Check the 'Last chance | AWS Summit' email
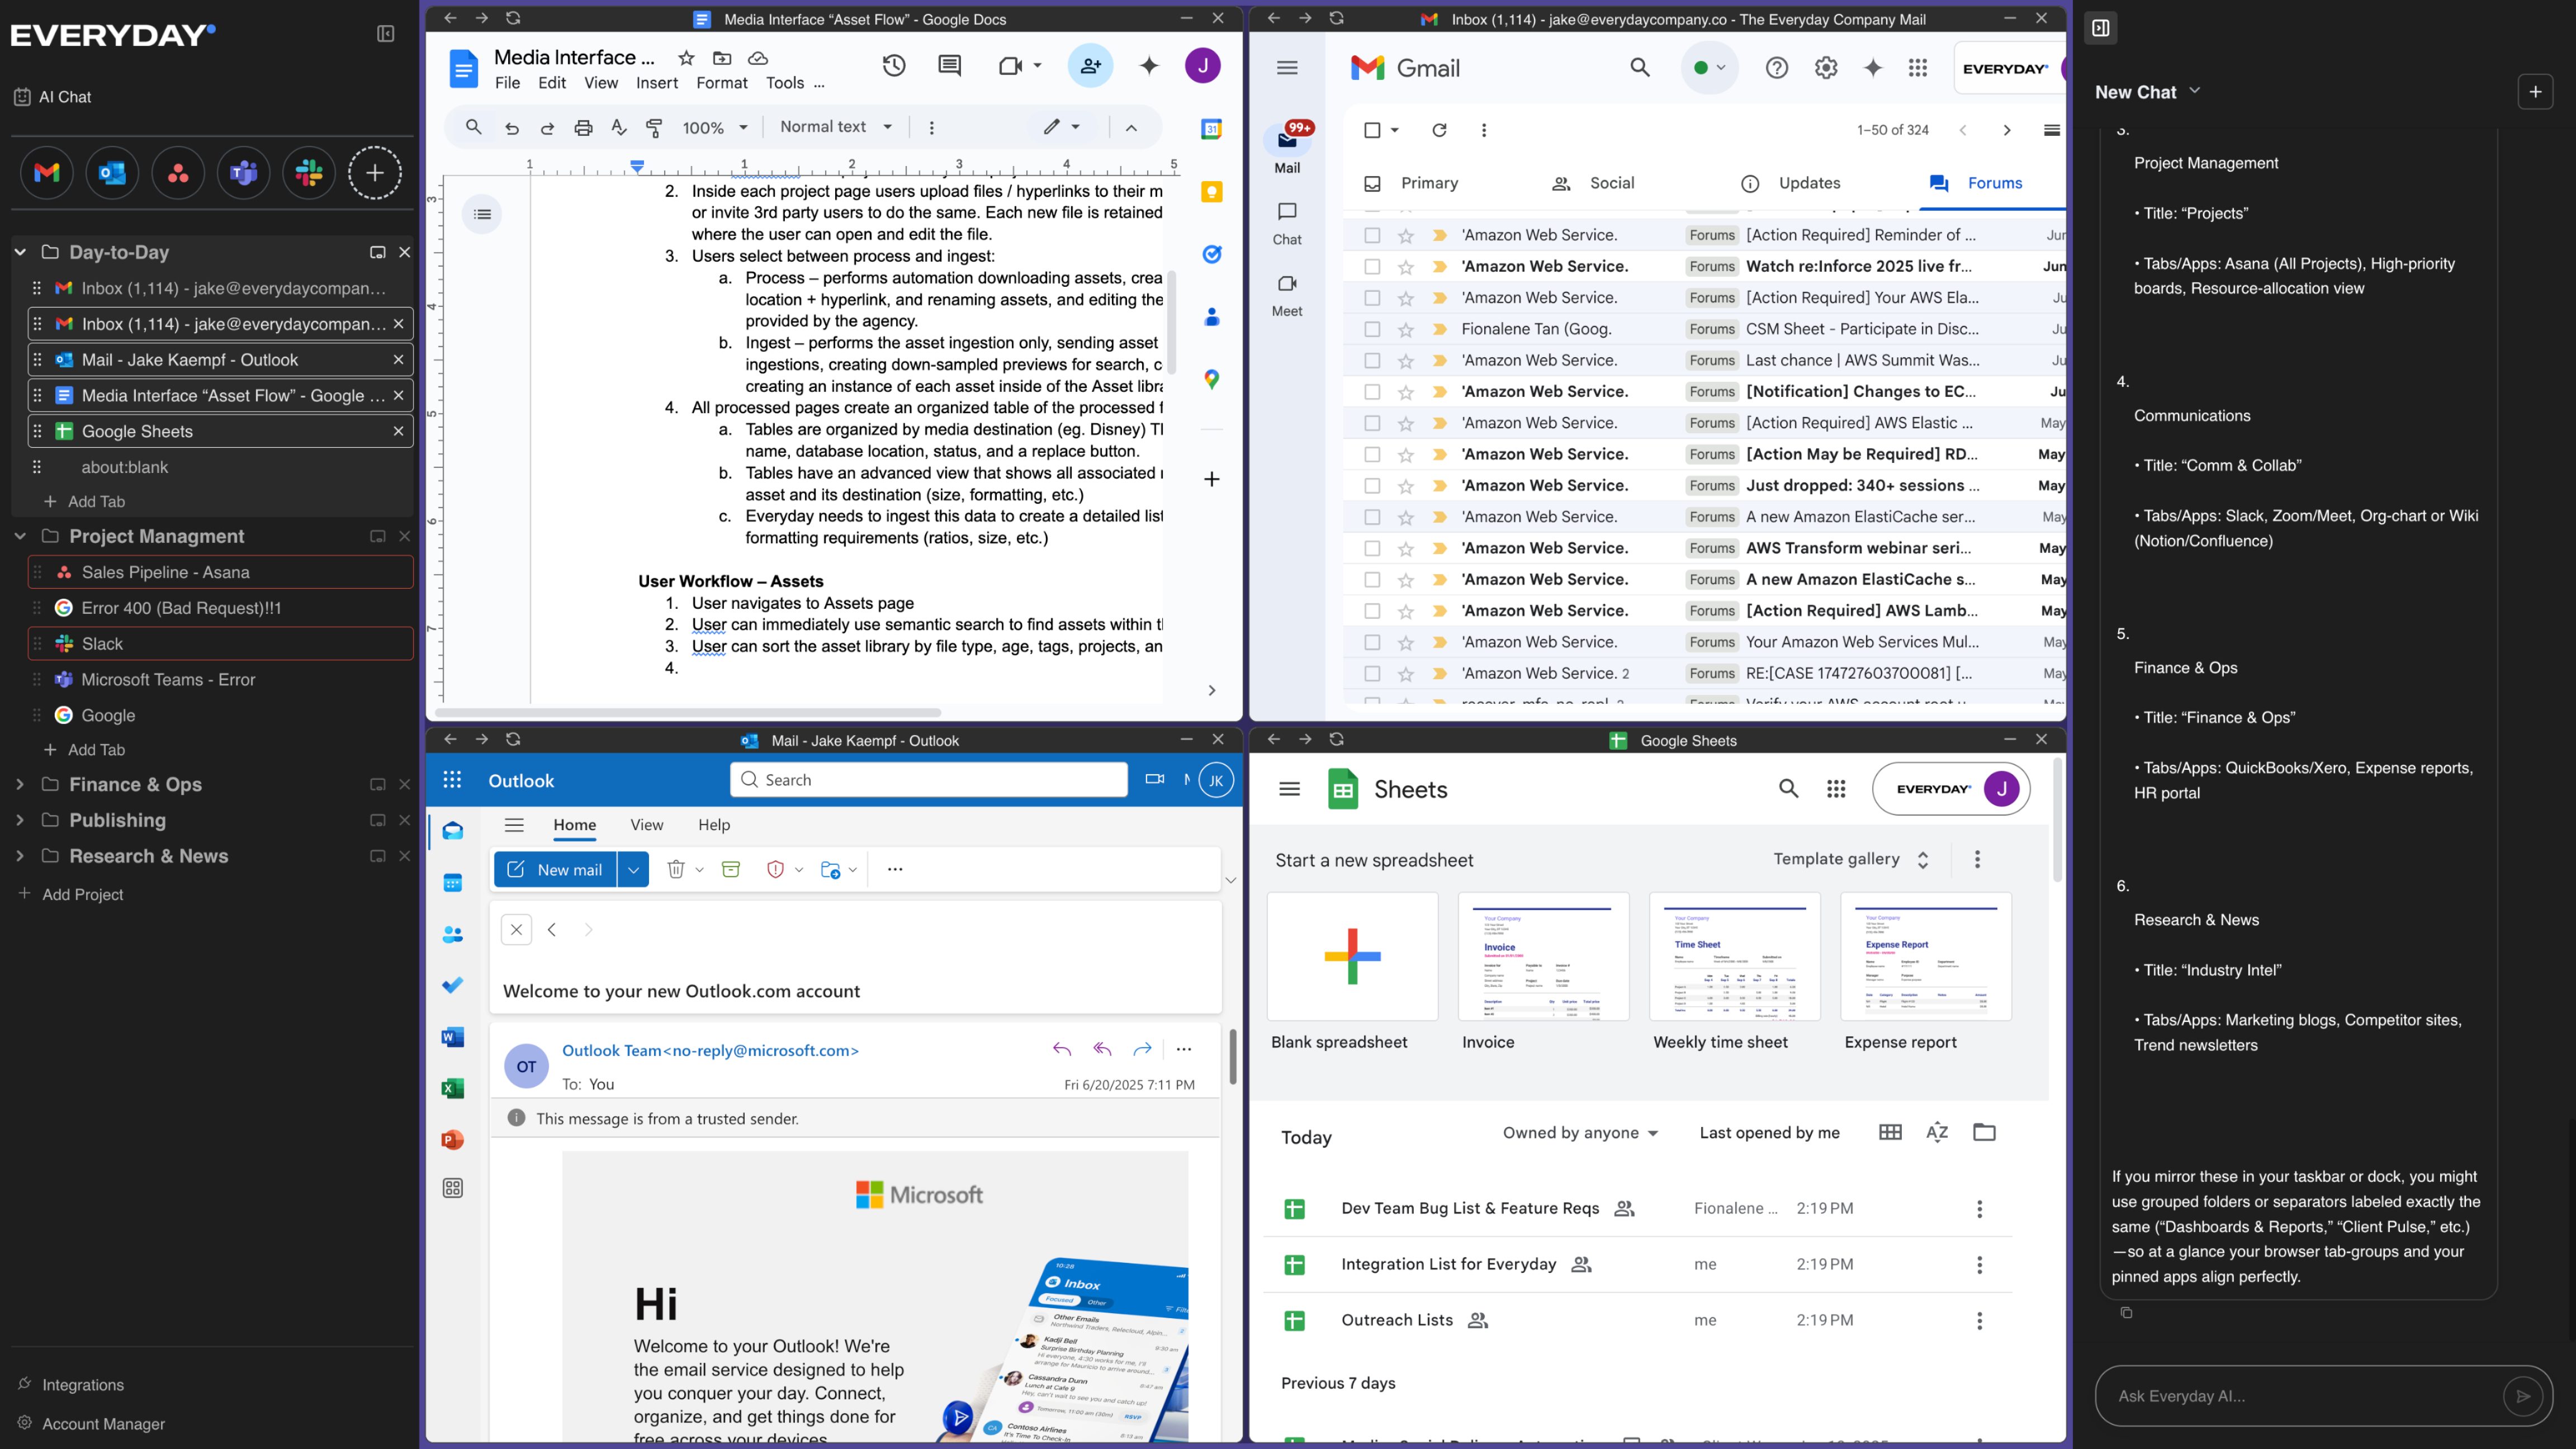Viewport: 2576px width, 1449px height. pyautogui.click(x=1372, y=360)
